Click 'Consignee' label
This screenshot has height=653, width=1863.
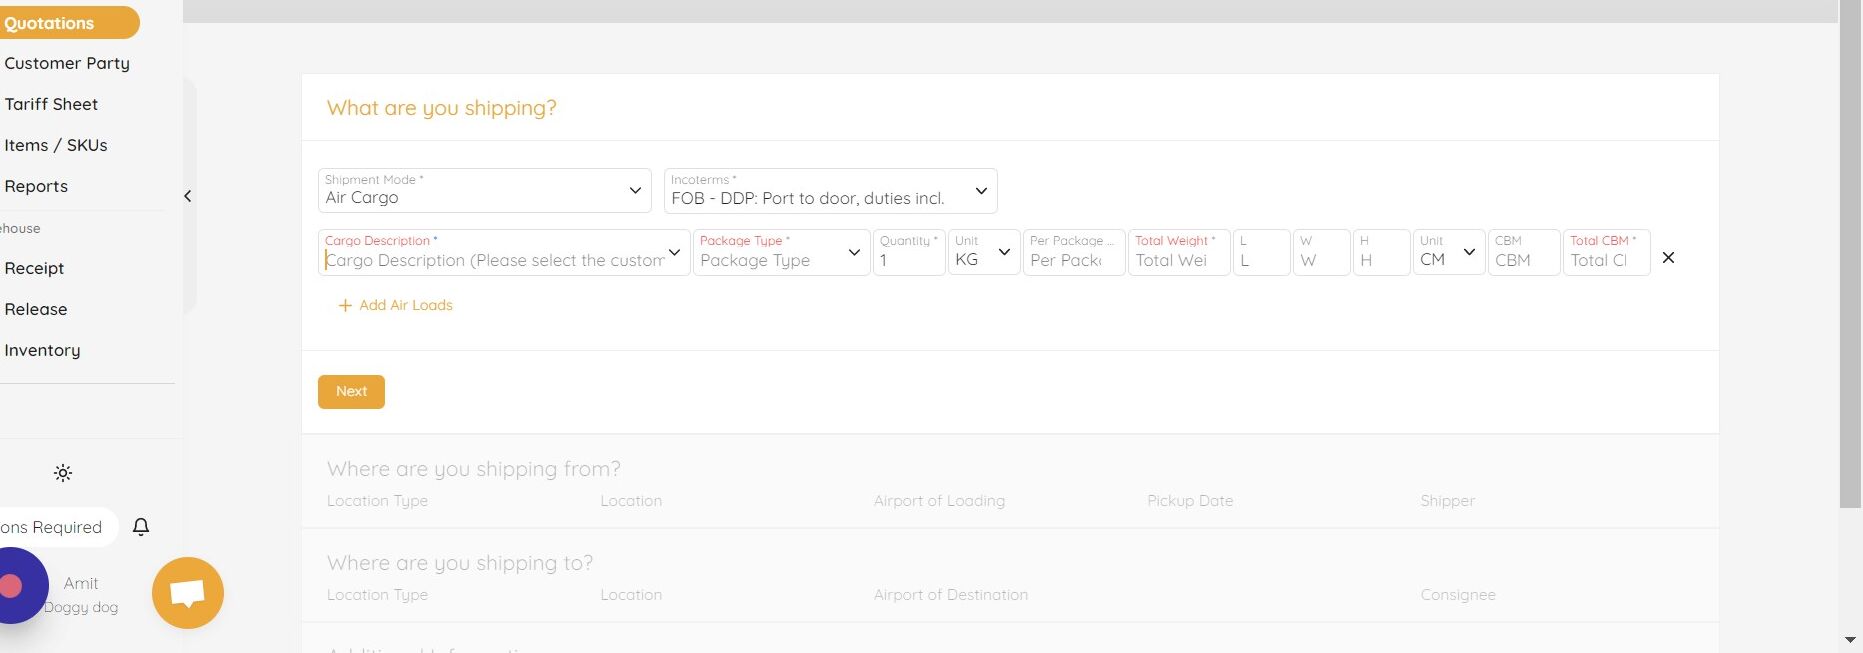click(x=1458, y=595)
